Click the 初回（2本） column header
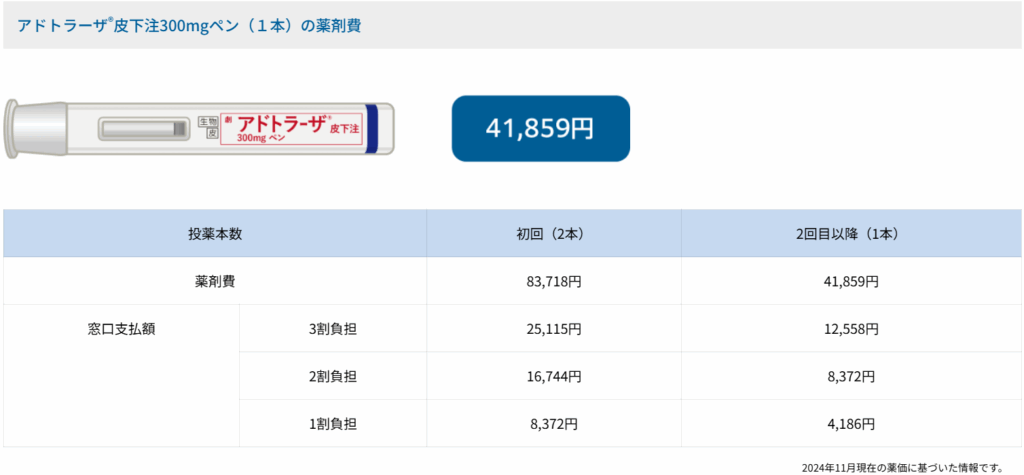The height and width of the screenshot is (475, 1024). click(x=554, y=233)
